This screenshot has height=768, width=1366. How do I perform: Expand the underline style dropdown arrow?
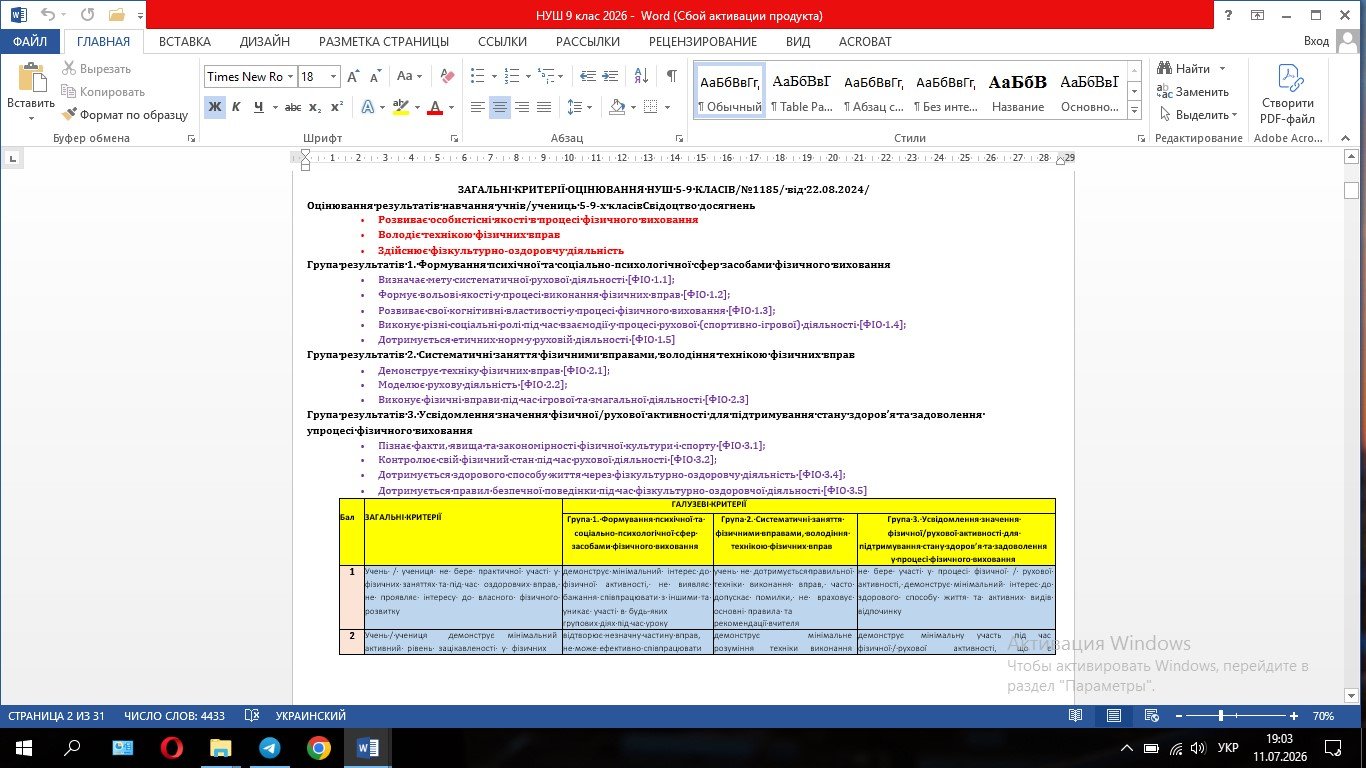[274, 107]
